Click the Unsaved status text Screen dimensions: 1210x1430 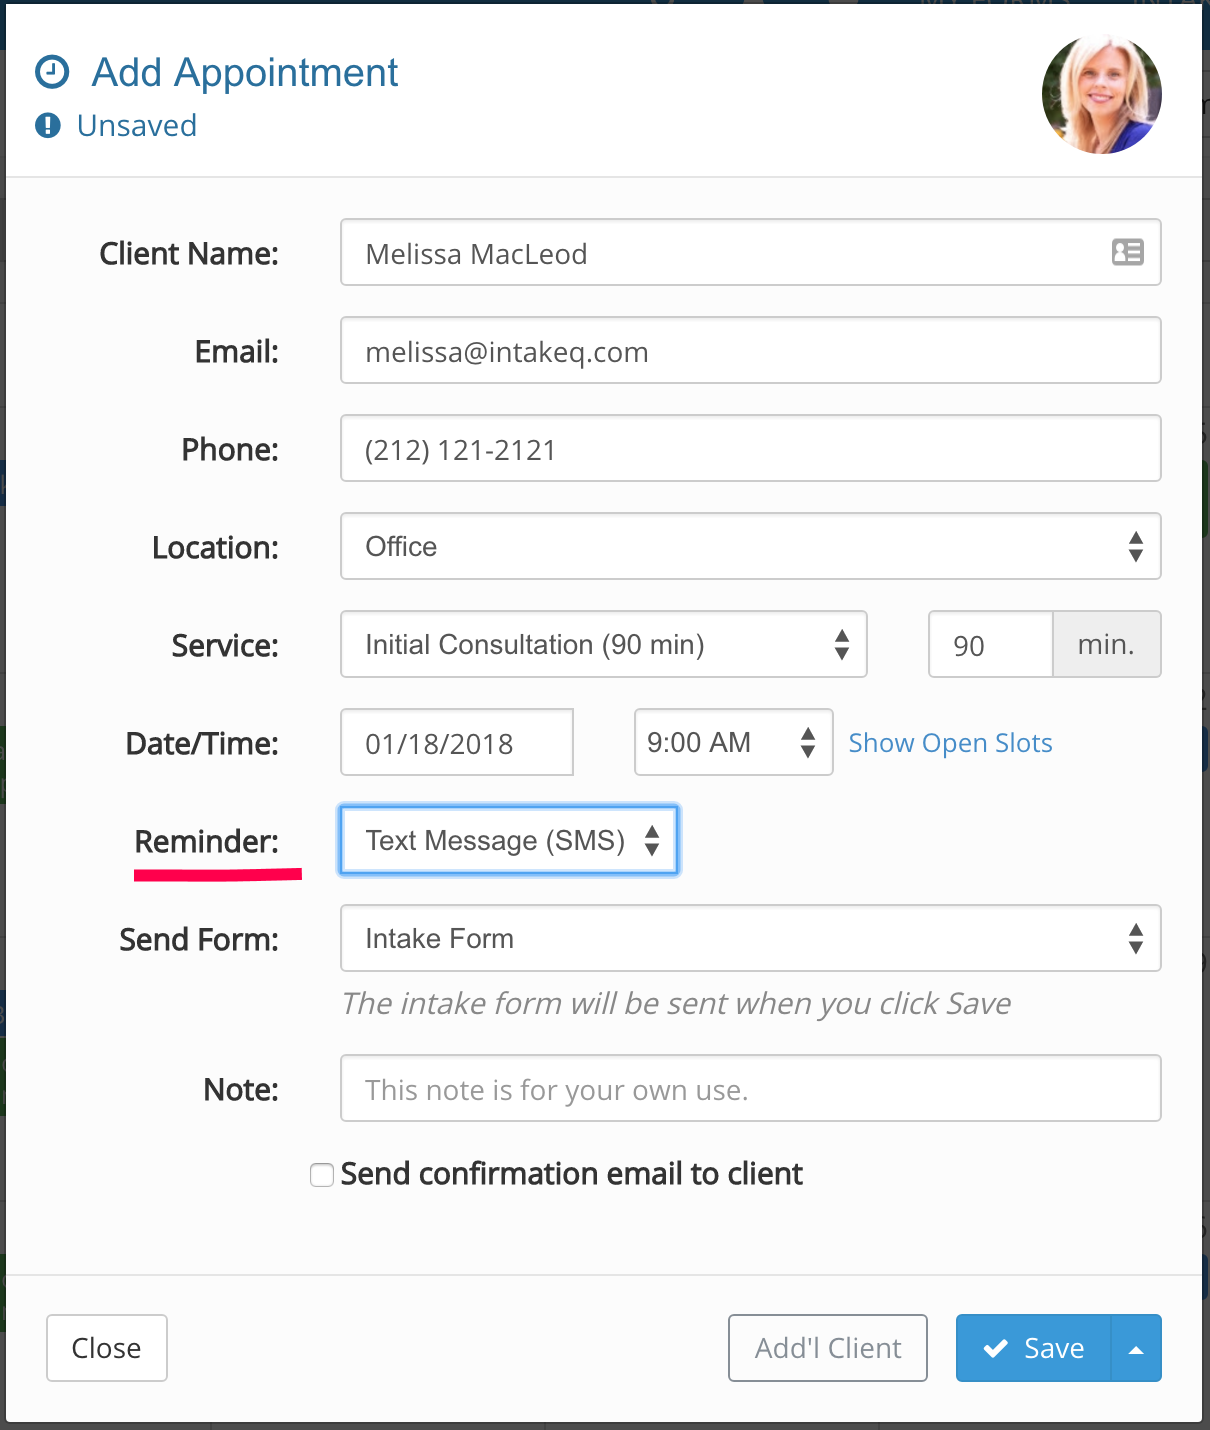[x=137, y=126]
